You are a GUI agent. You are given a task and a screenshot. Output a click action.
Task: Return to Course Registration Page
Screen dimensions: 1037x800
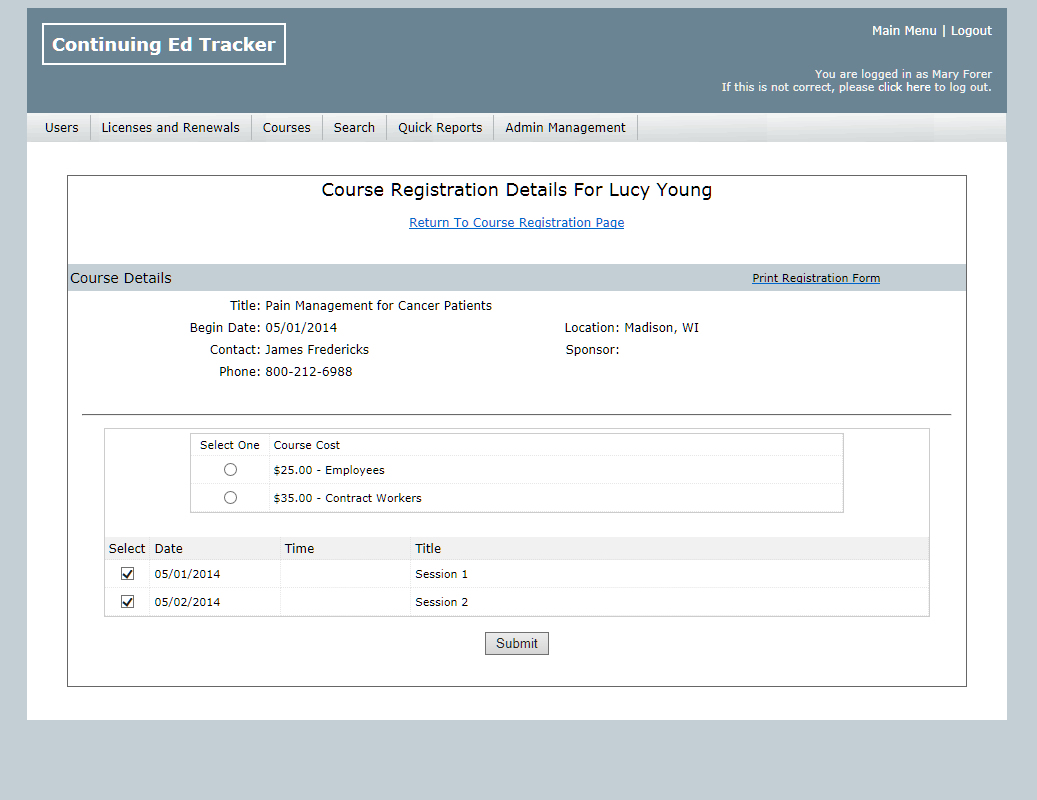click(x=516, y=223)
